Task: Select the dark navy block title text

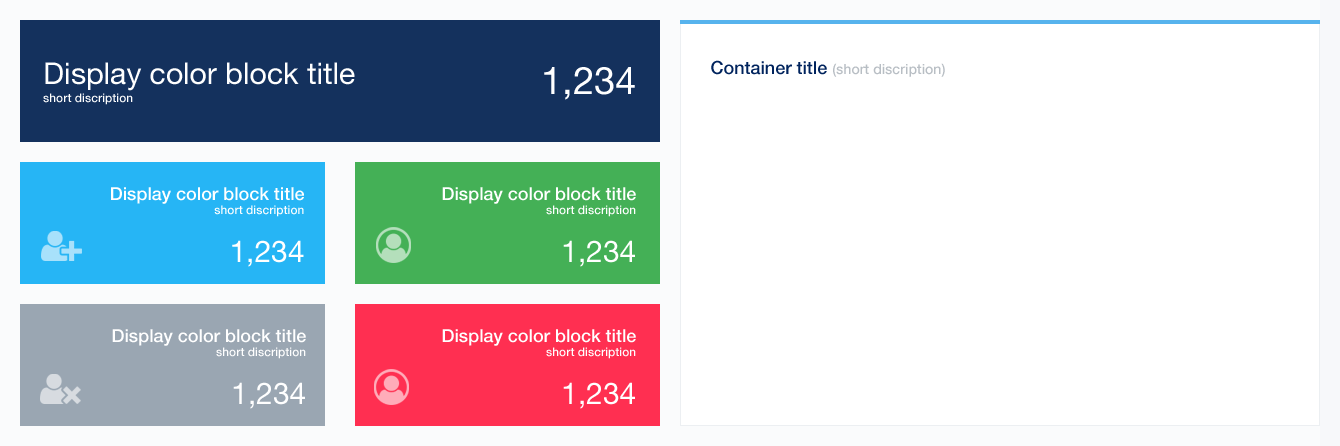Action: (199, 74)
